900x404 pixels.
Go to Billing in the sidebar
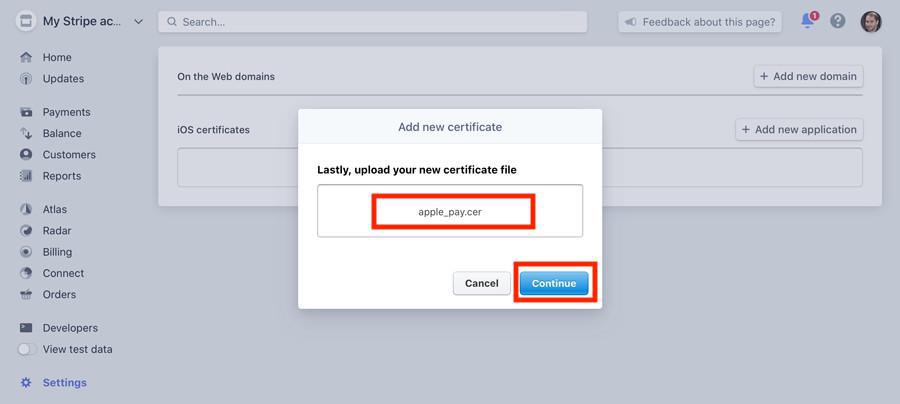coord(57,252)
